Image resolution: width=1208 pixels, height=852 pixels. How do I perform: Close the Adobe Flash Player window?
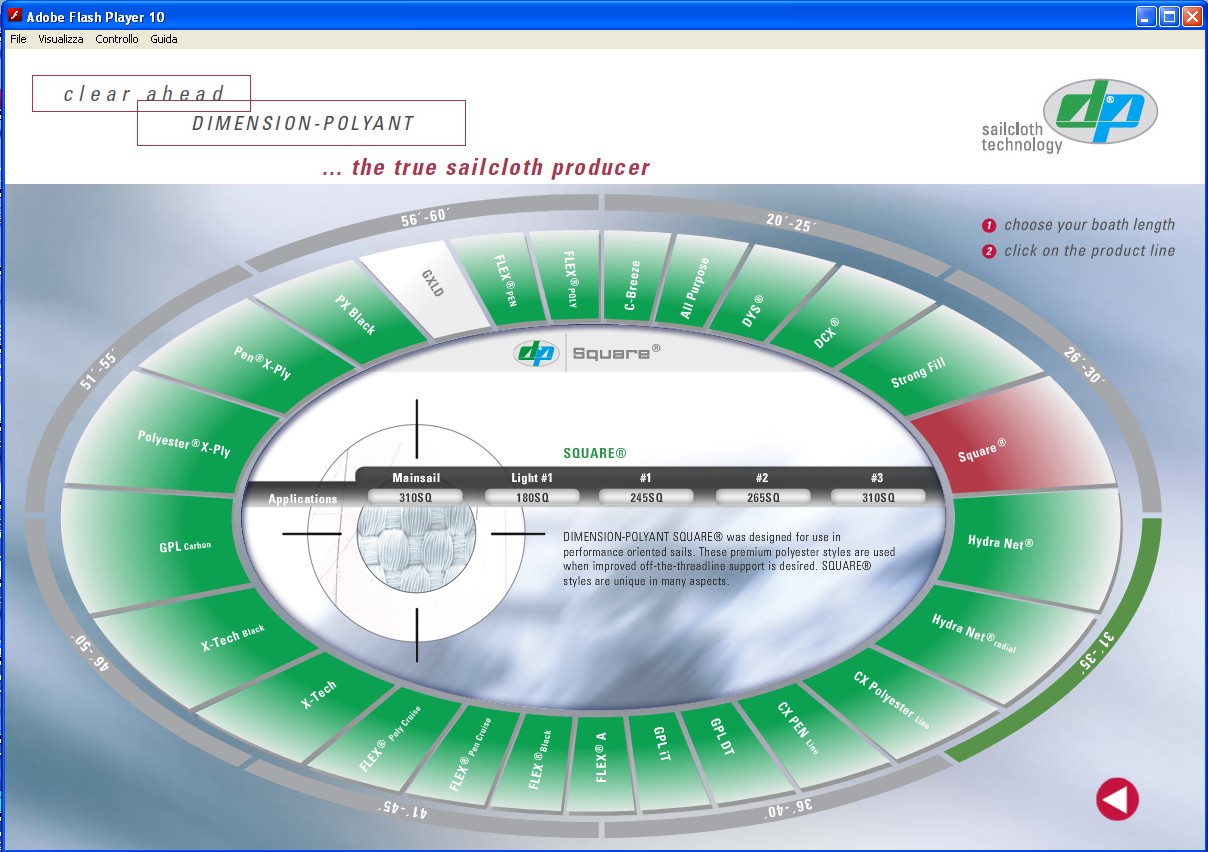pos(1192,16)
